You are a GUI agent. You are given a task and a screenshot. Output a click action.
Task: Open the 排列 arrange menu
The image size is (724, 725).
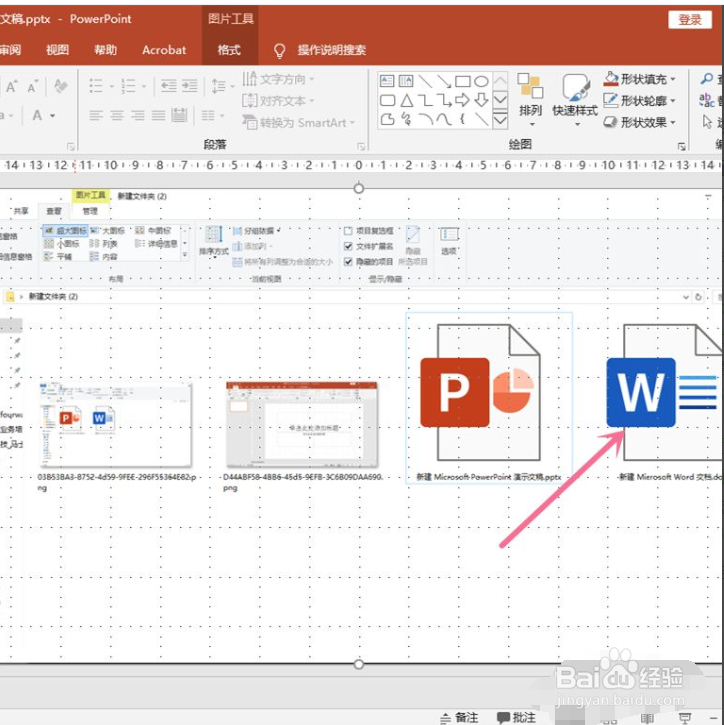[530, 100]
